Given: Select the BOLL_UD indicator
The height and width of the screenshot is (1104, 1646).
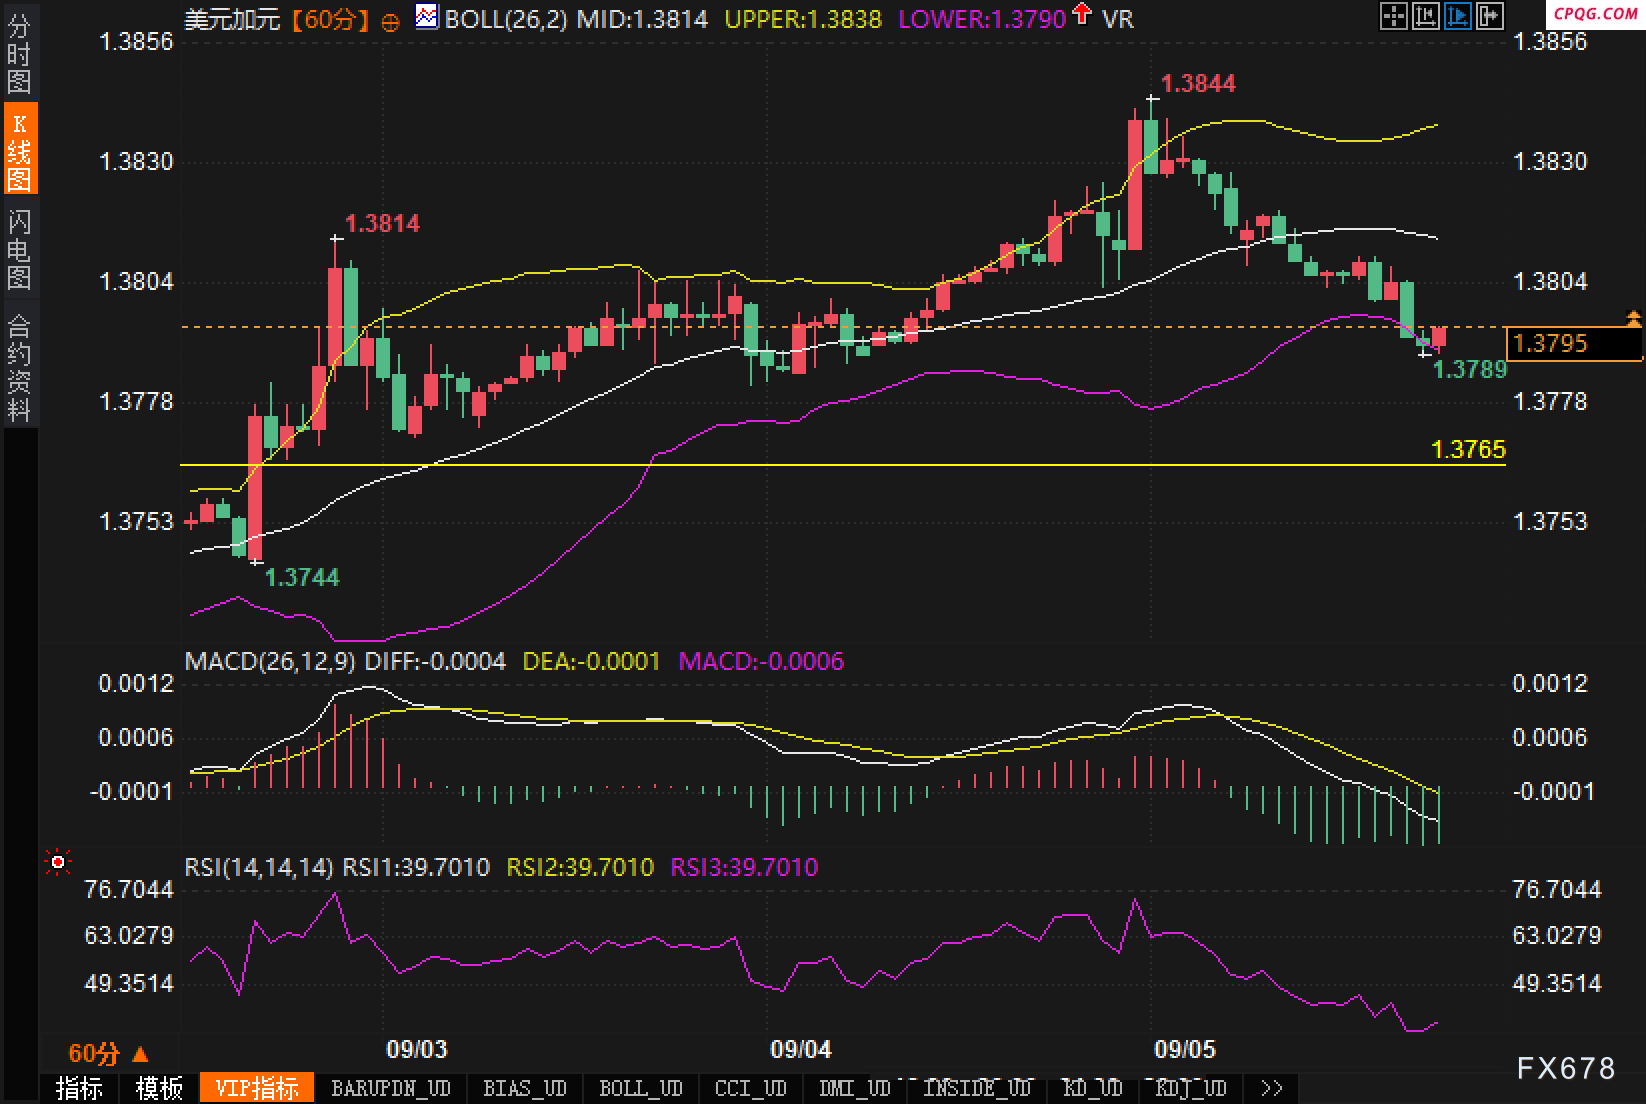Looking at the screenshot, I should pos(640,1088).
